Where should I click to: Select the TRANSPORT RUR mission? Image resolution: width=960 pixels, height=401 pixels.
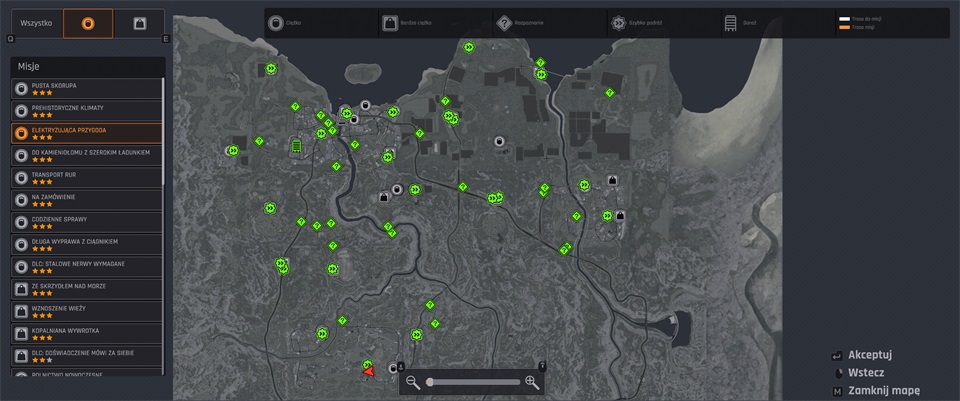tap(87, 178)
